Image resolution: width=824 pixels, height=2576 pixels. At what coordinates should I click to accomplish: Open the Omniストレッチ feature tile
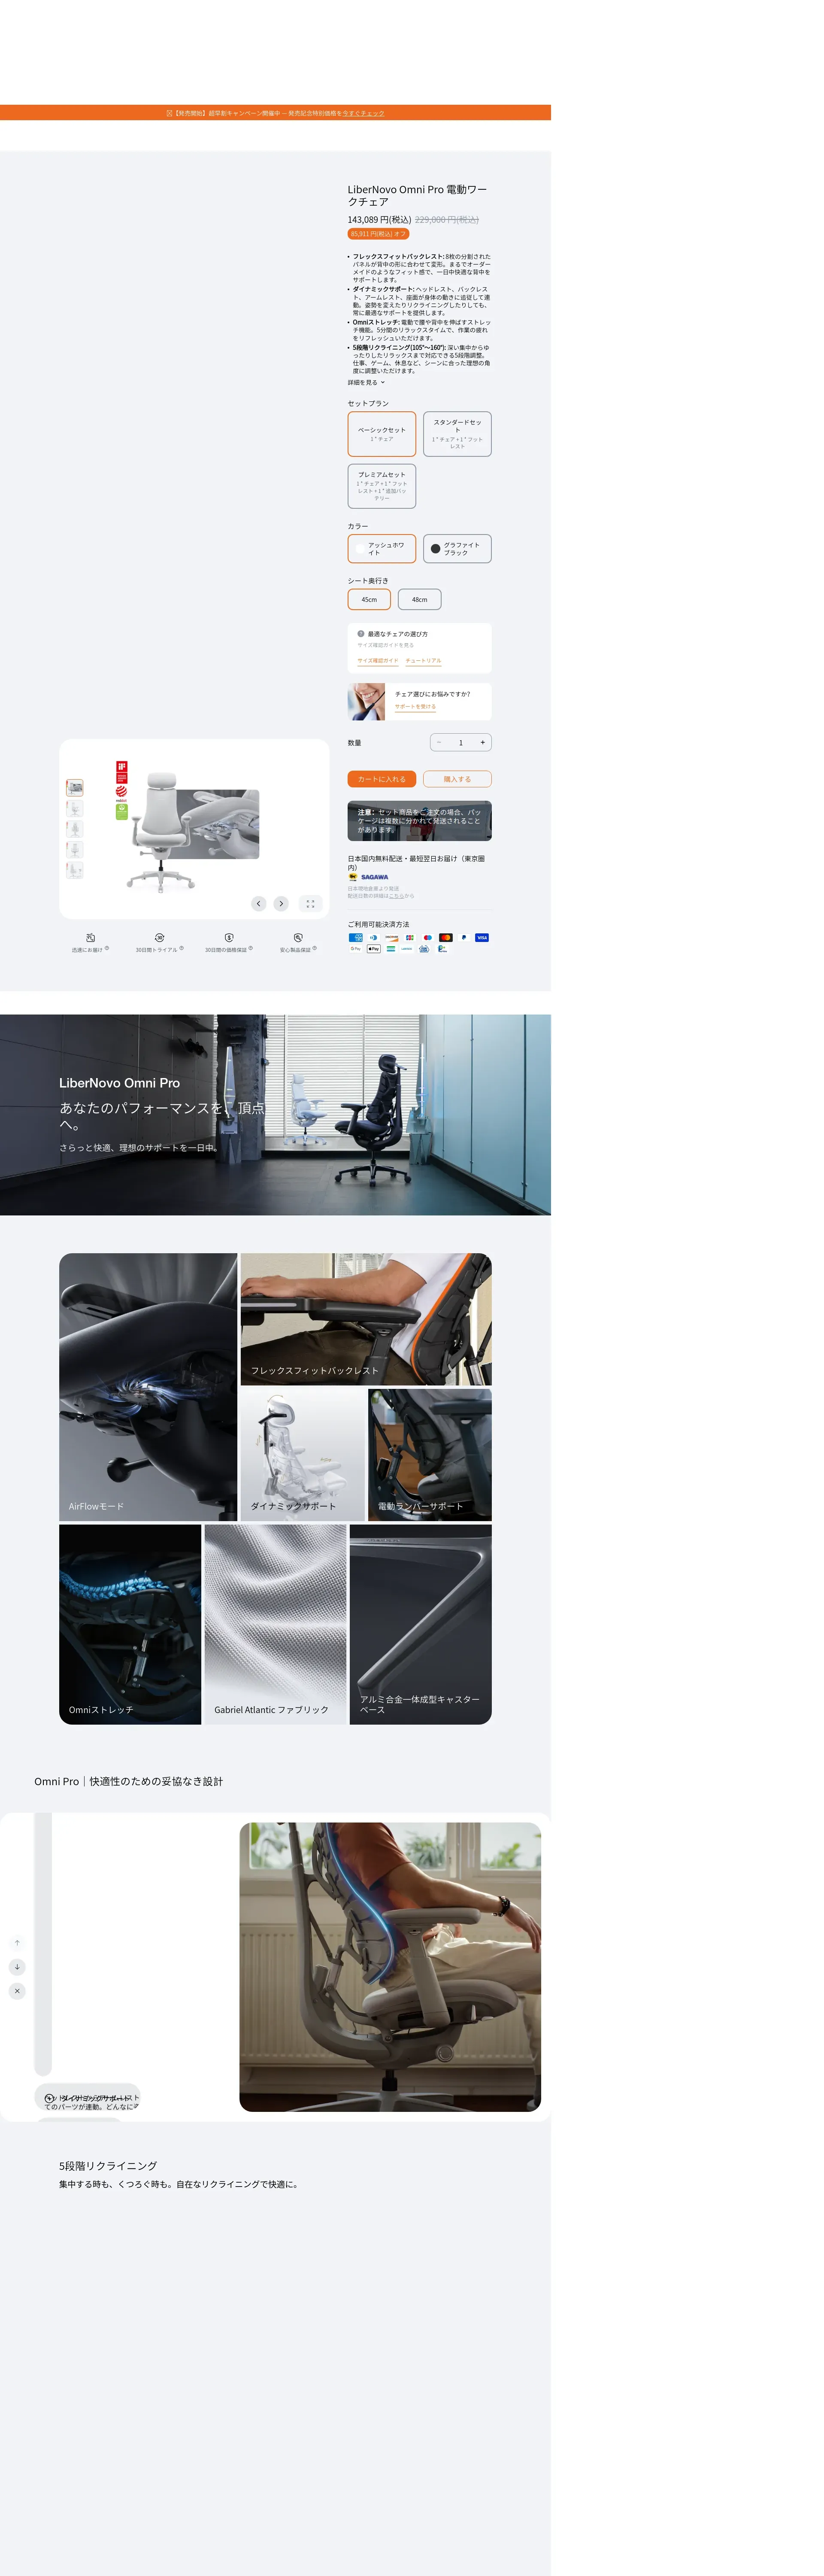tap(130, 1624)
